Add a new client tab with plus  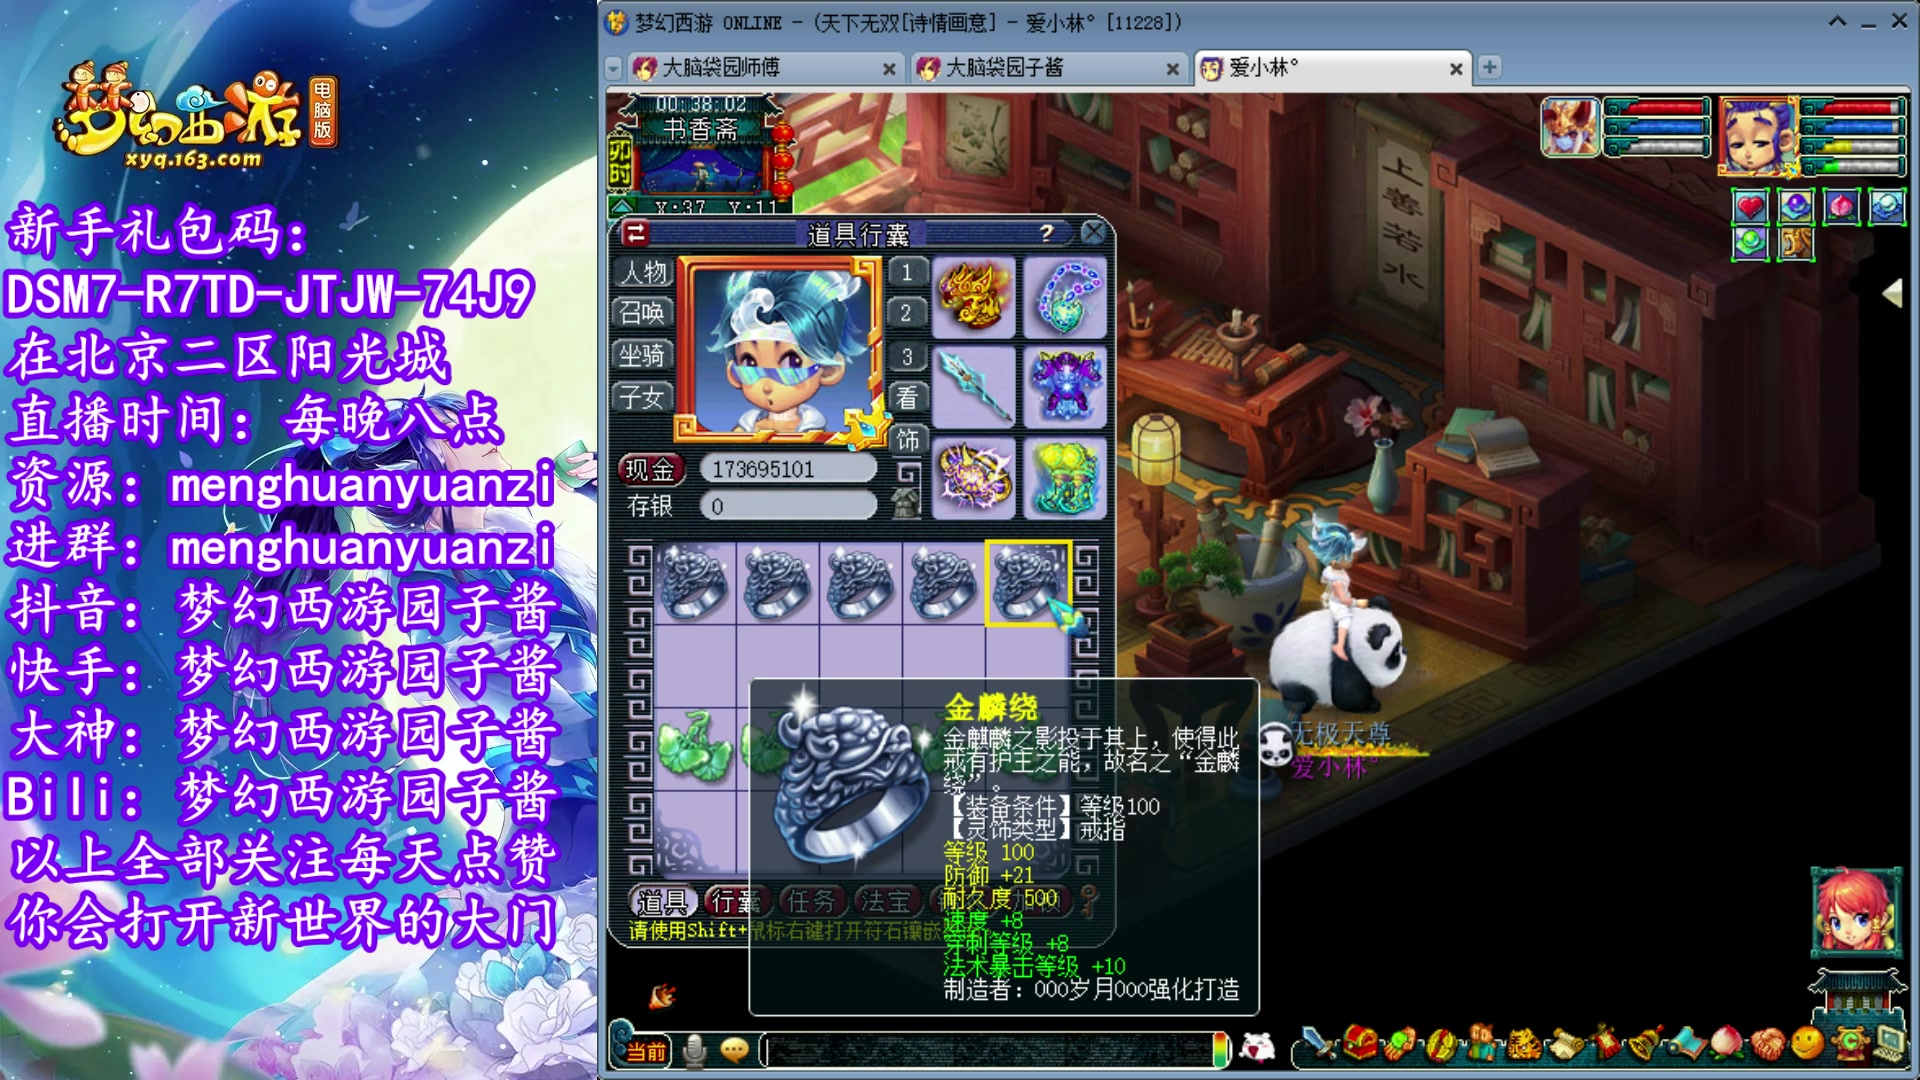pos(1490,67)
